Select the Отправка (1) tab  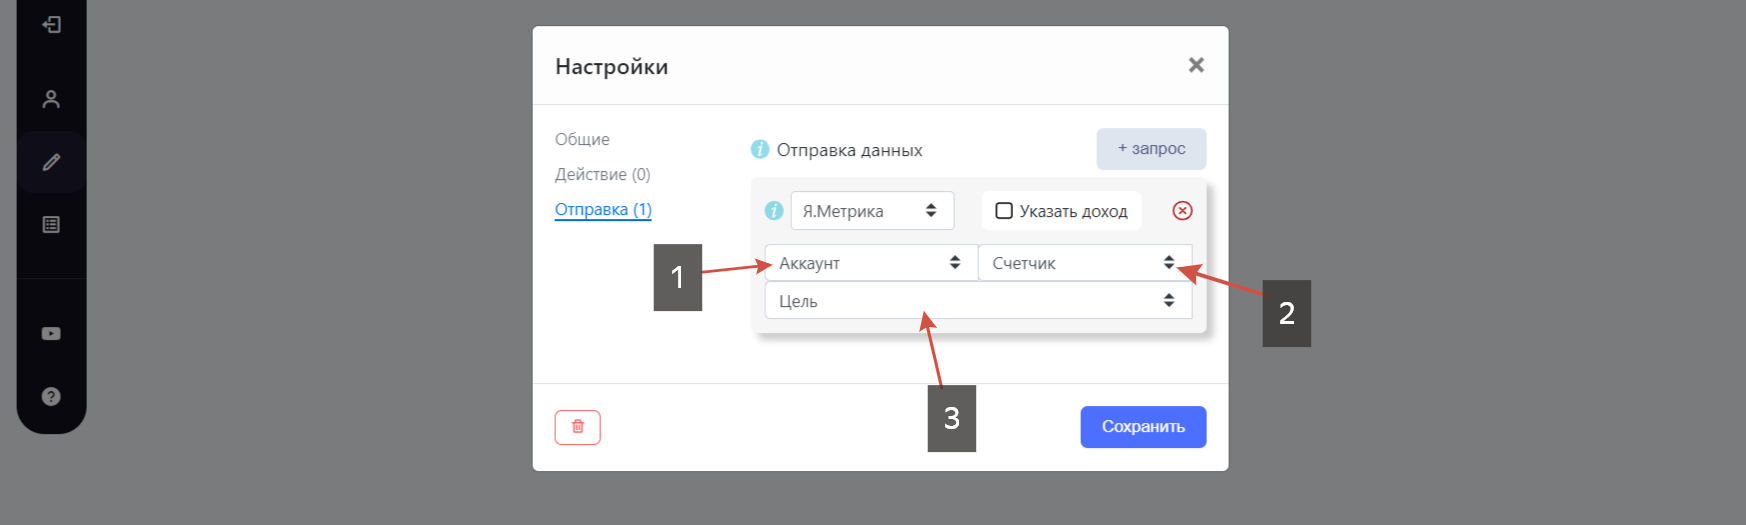pyautogui.click(x=603, y=210)
